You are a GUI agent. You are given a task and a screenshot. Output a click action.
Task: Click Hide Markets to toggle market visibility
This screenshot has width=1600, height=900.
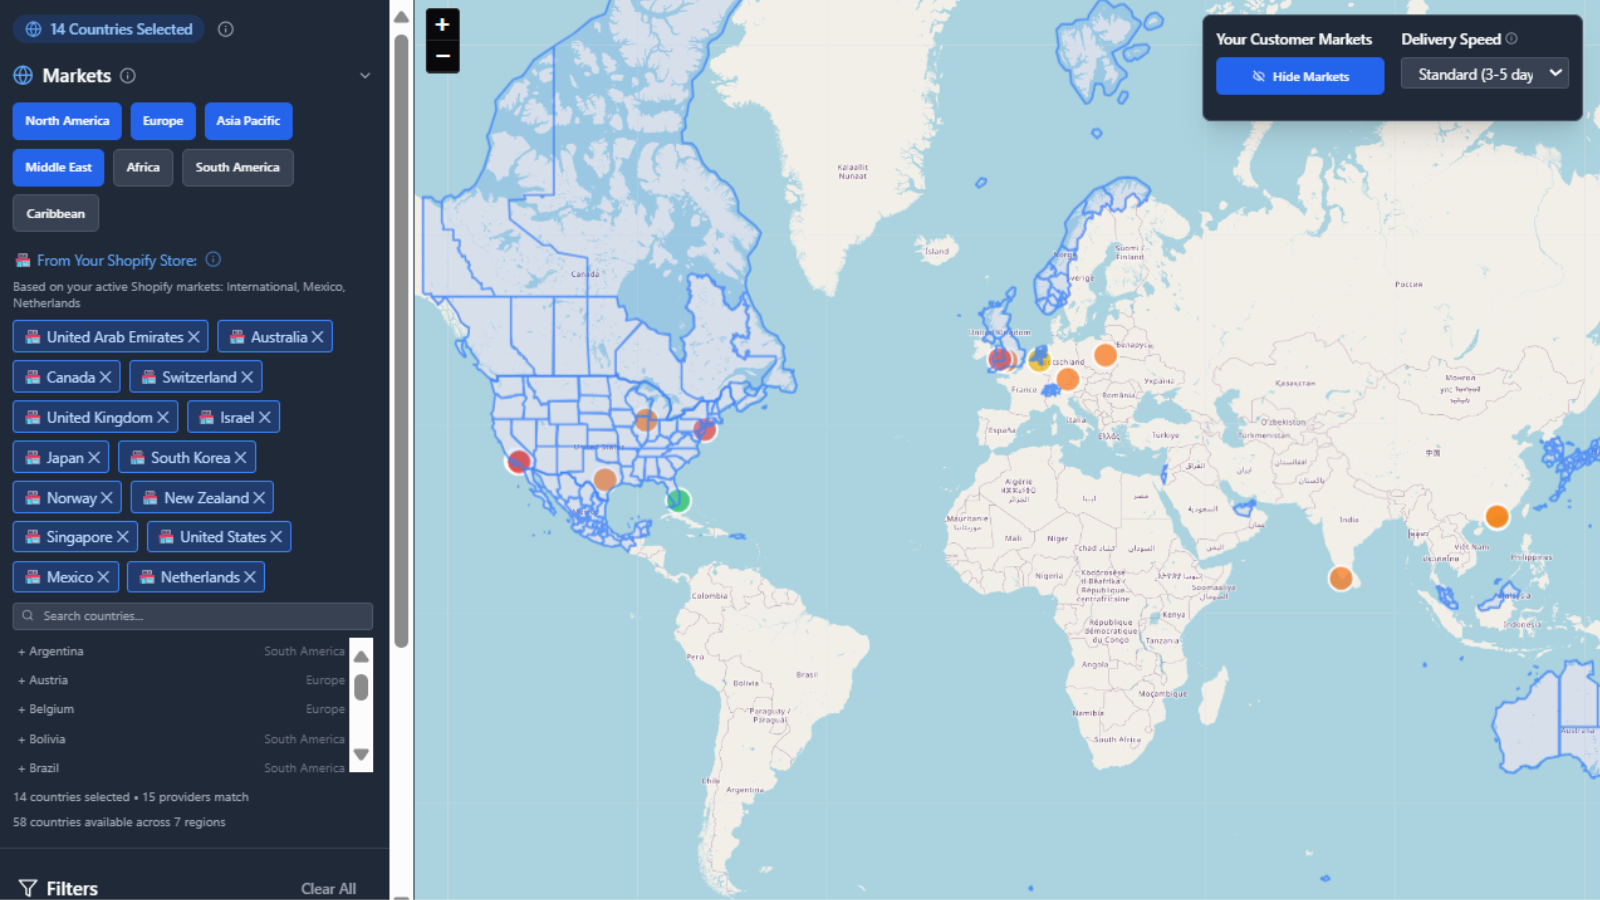point(1299,76)
